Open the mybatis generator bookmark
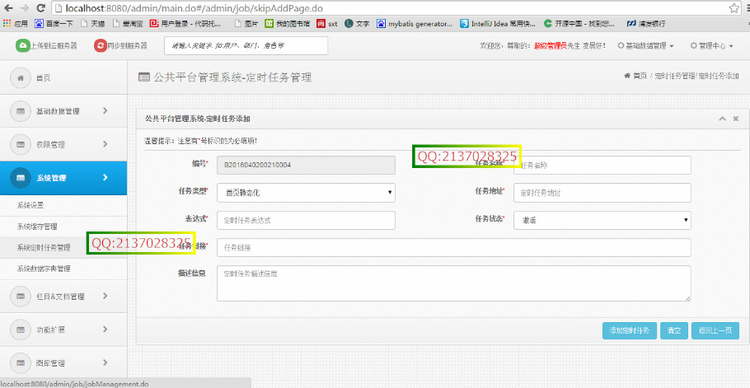 pos(414,23)
